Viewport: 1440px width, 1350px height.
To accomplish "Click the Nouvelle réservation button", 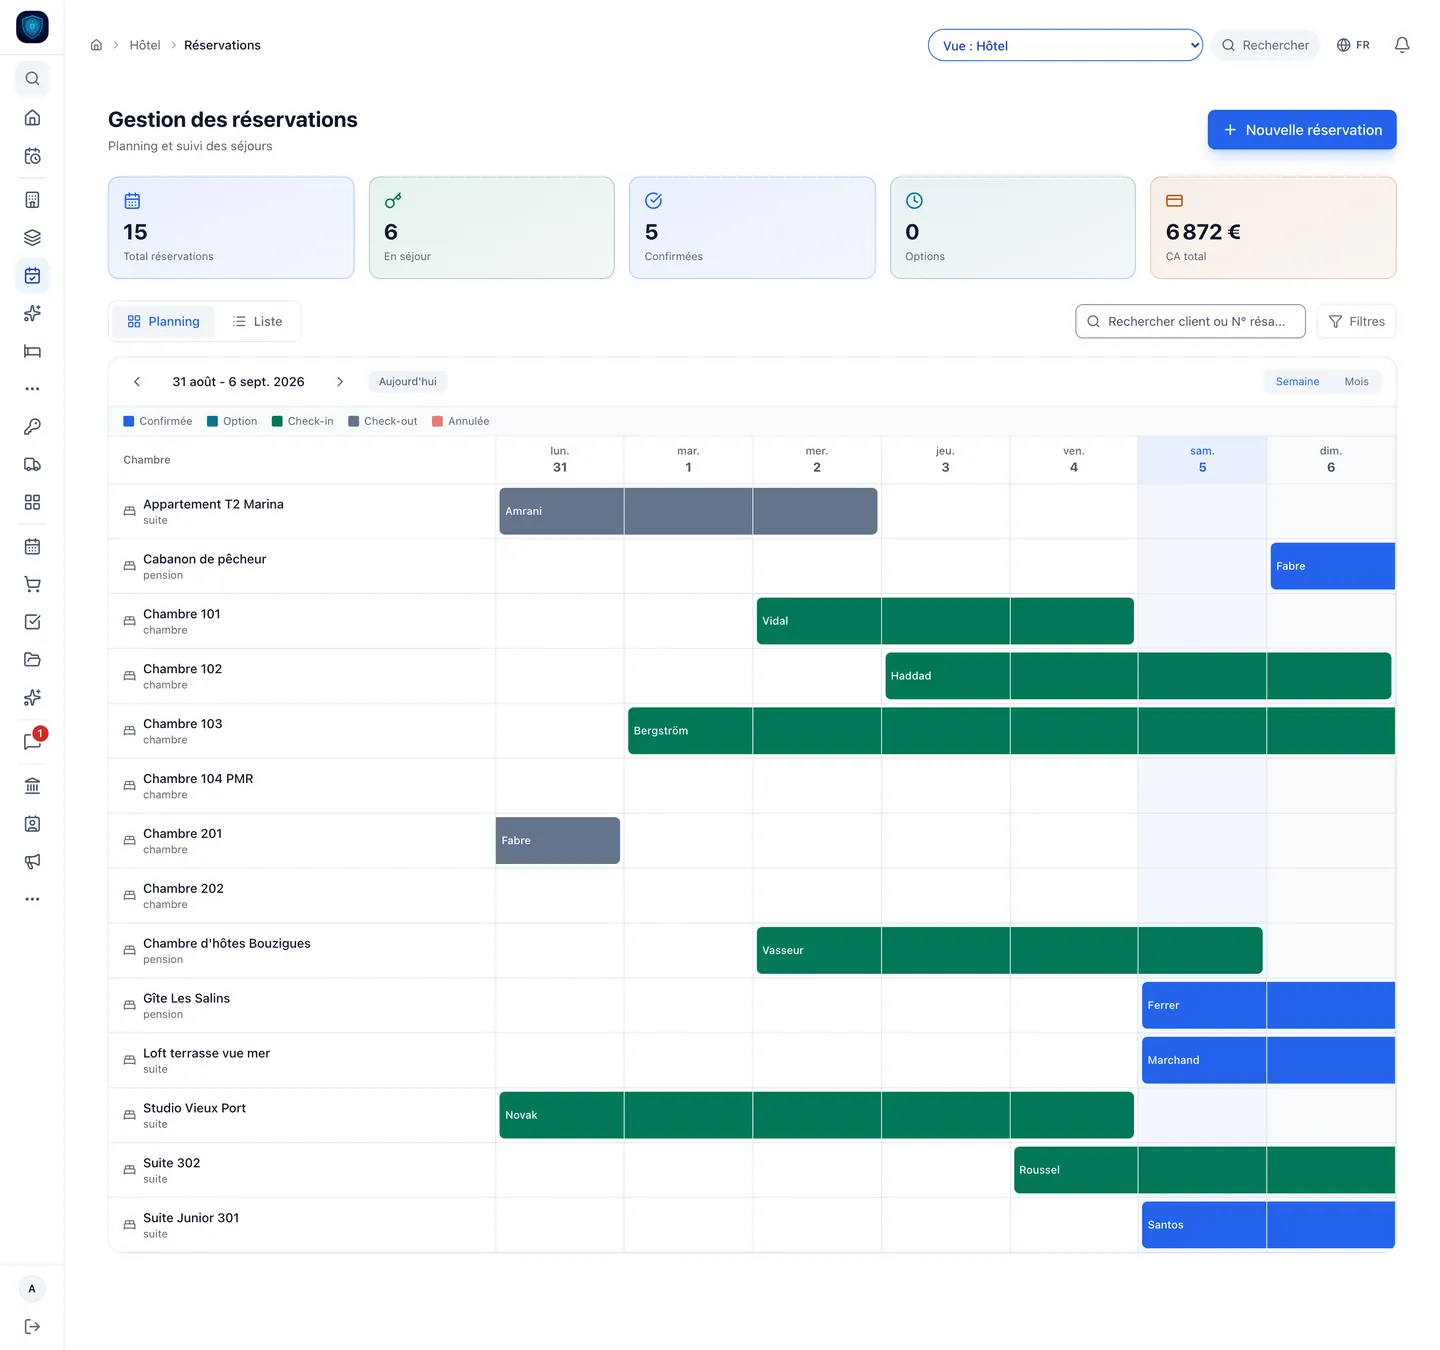I will point(1302,130).
